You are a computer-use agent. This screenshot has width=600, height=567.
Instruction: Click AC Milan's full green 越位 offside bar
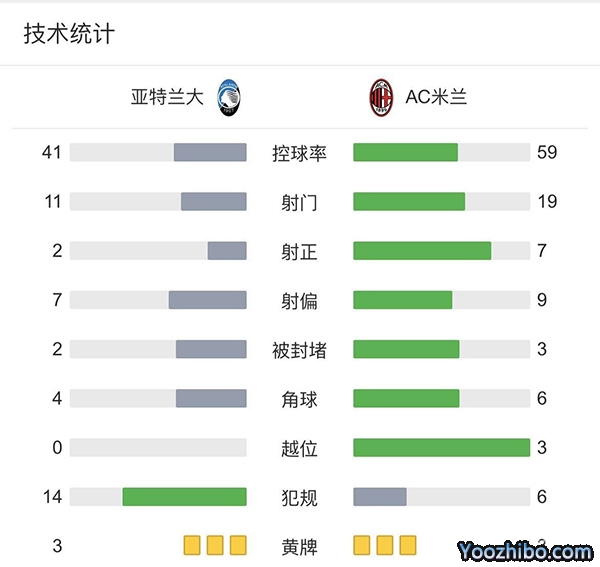[x=441, y=447]
